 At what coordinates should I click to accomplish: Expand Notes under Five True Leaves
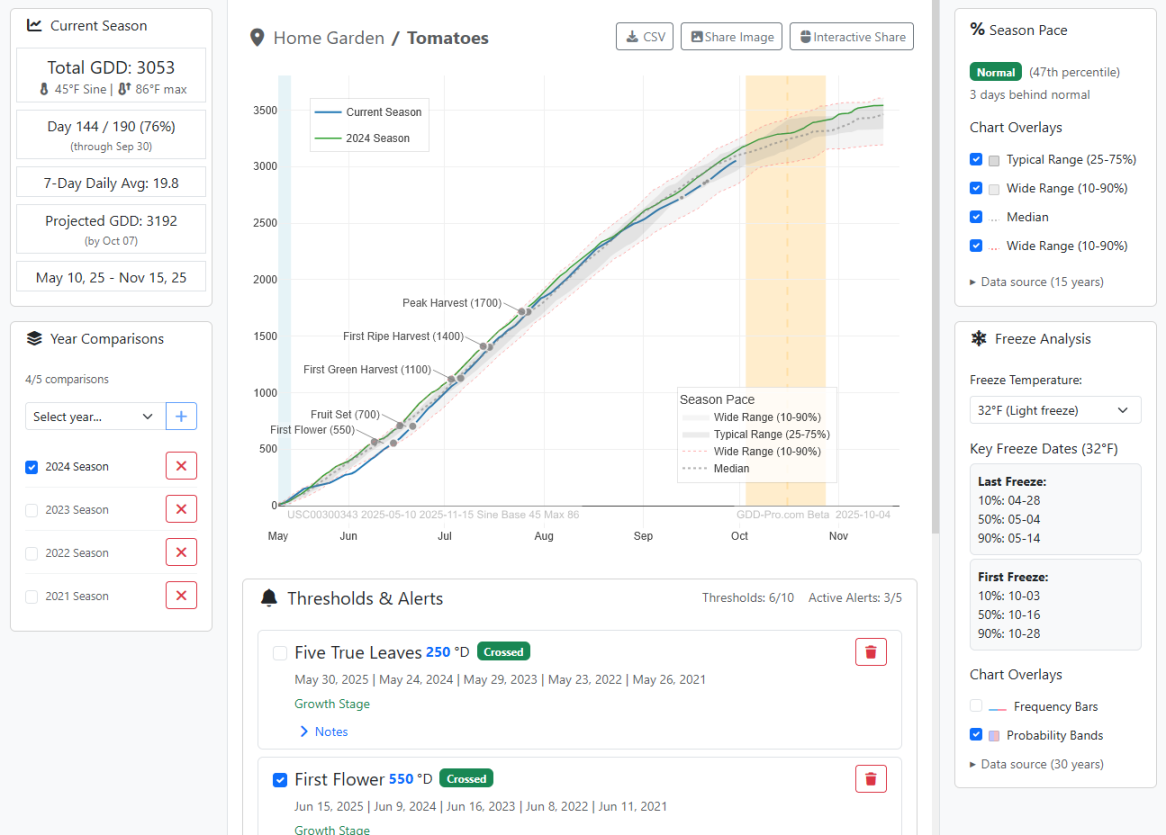click(x=324, y=732)
